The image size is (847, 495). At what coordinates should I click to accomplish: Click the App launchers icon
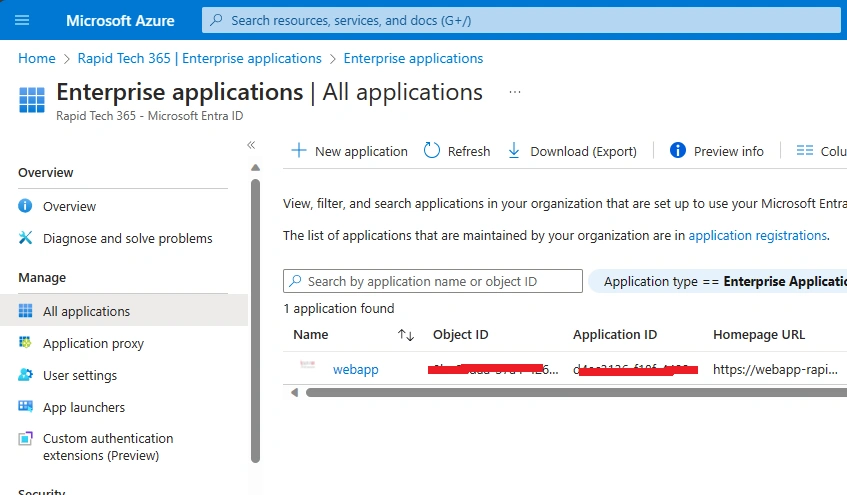[25, 406]
